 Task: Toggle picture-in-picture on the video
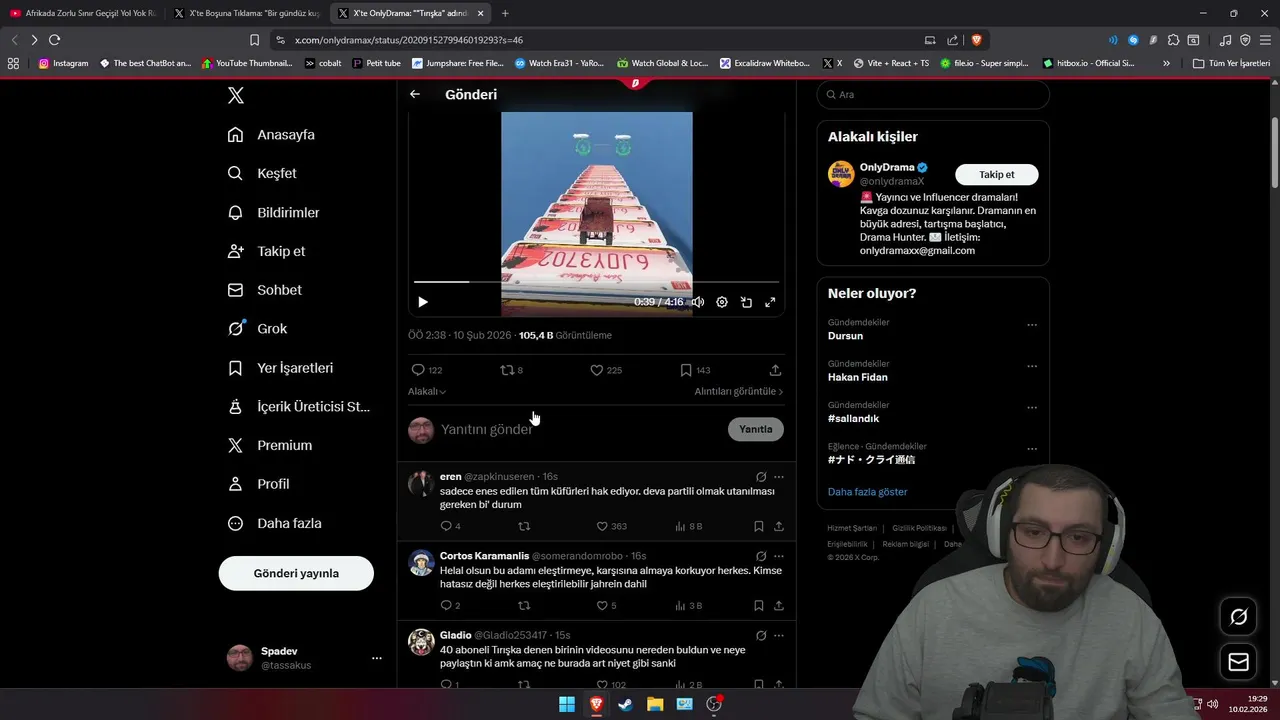pyautogui.click(x=746, y=302)
